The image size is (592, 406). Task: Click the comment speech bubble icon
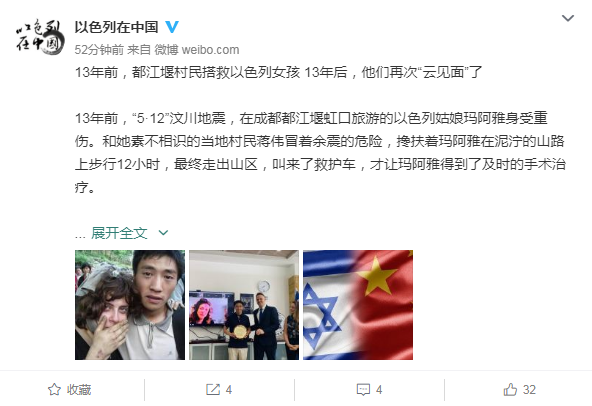[x=363, y=390]
